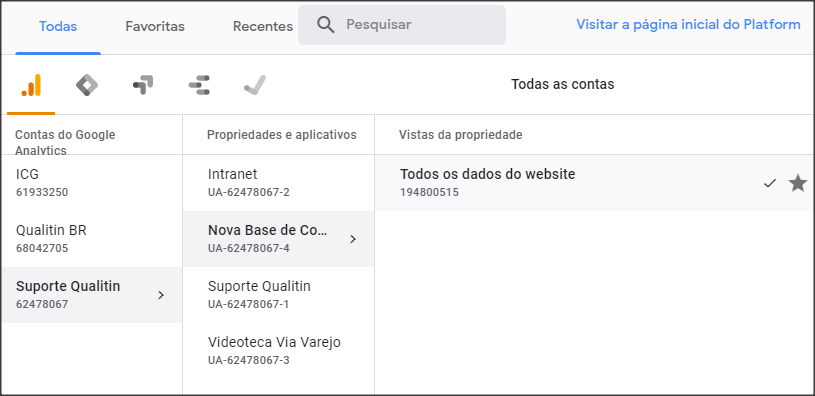This screenshot has width=815, height=396.
Task: Show the Recentes tab
Action: (x=262, y=27)
